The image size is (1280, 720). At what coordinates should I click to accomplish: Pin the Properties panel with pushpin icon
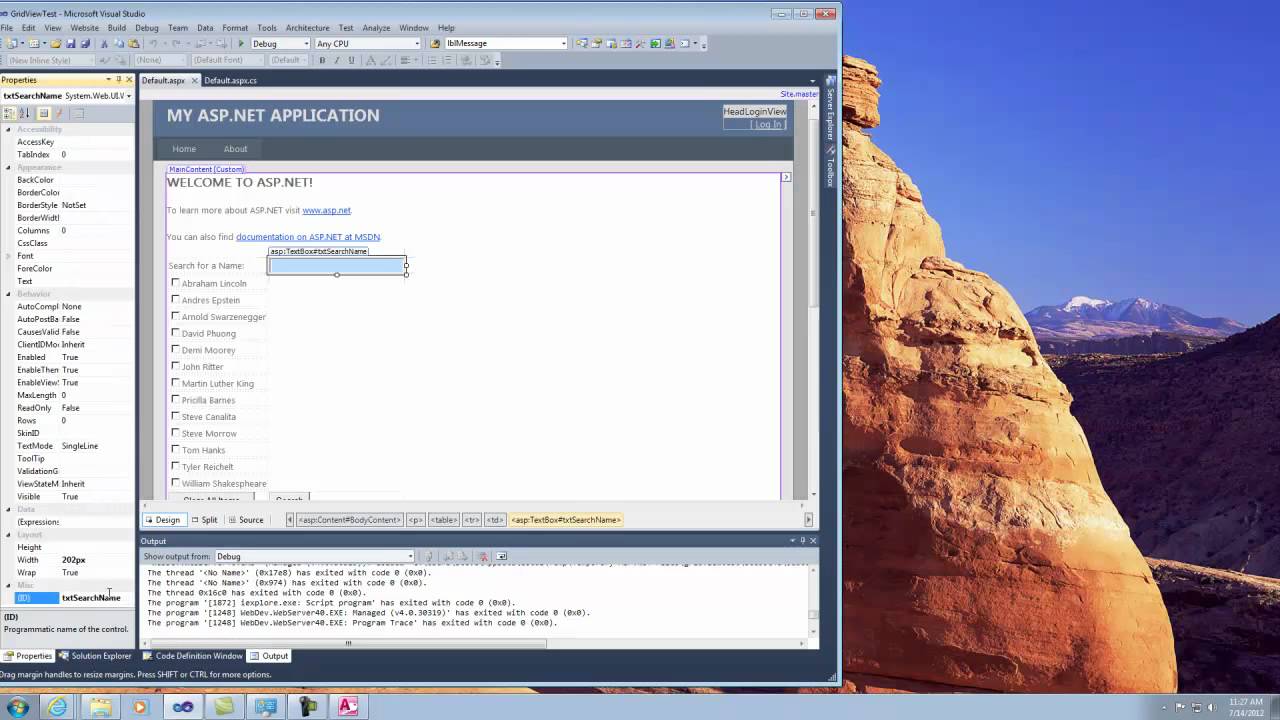[119, 79]
